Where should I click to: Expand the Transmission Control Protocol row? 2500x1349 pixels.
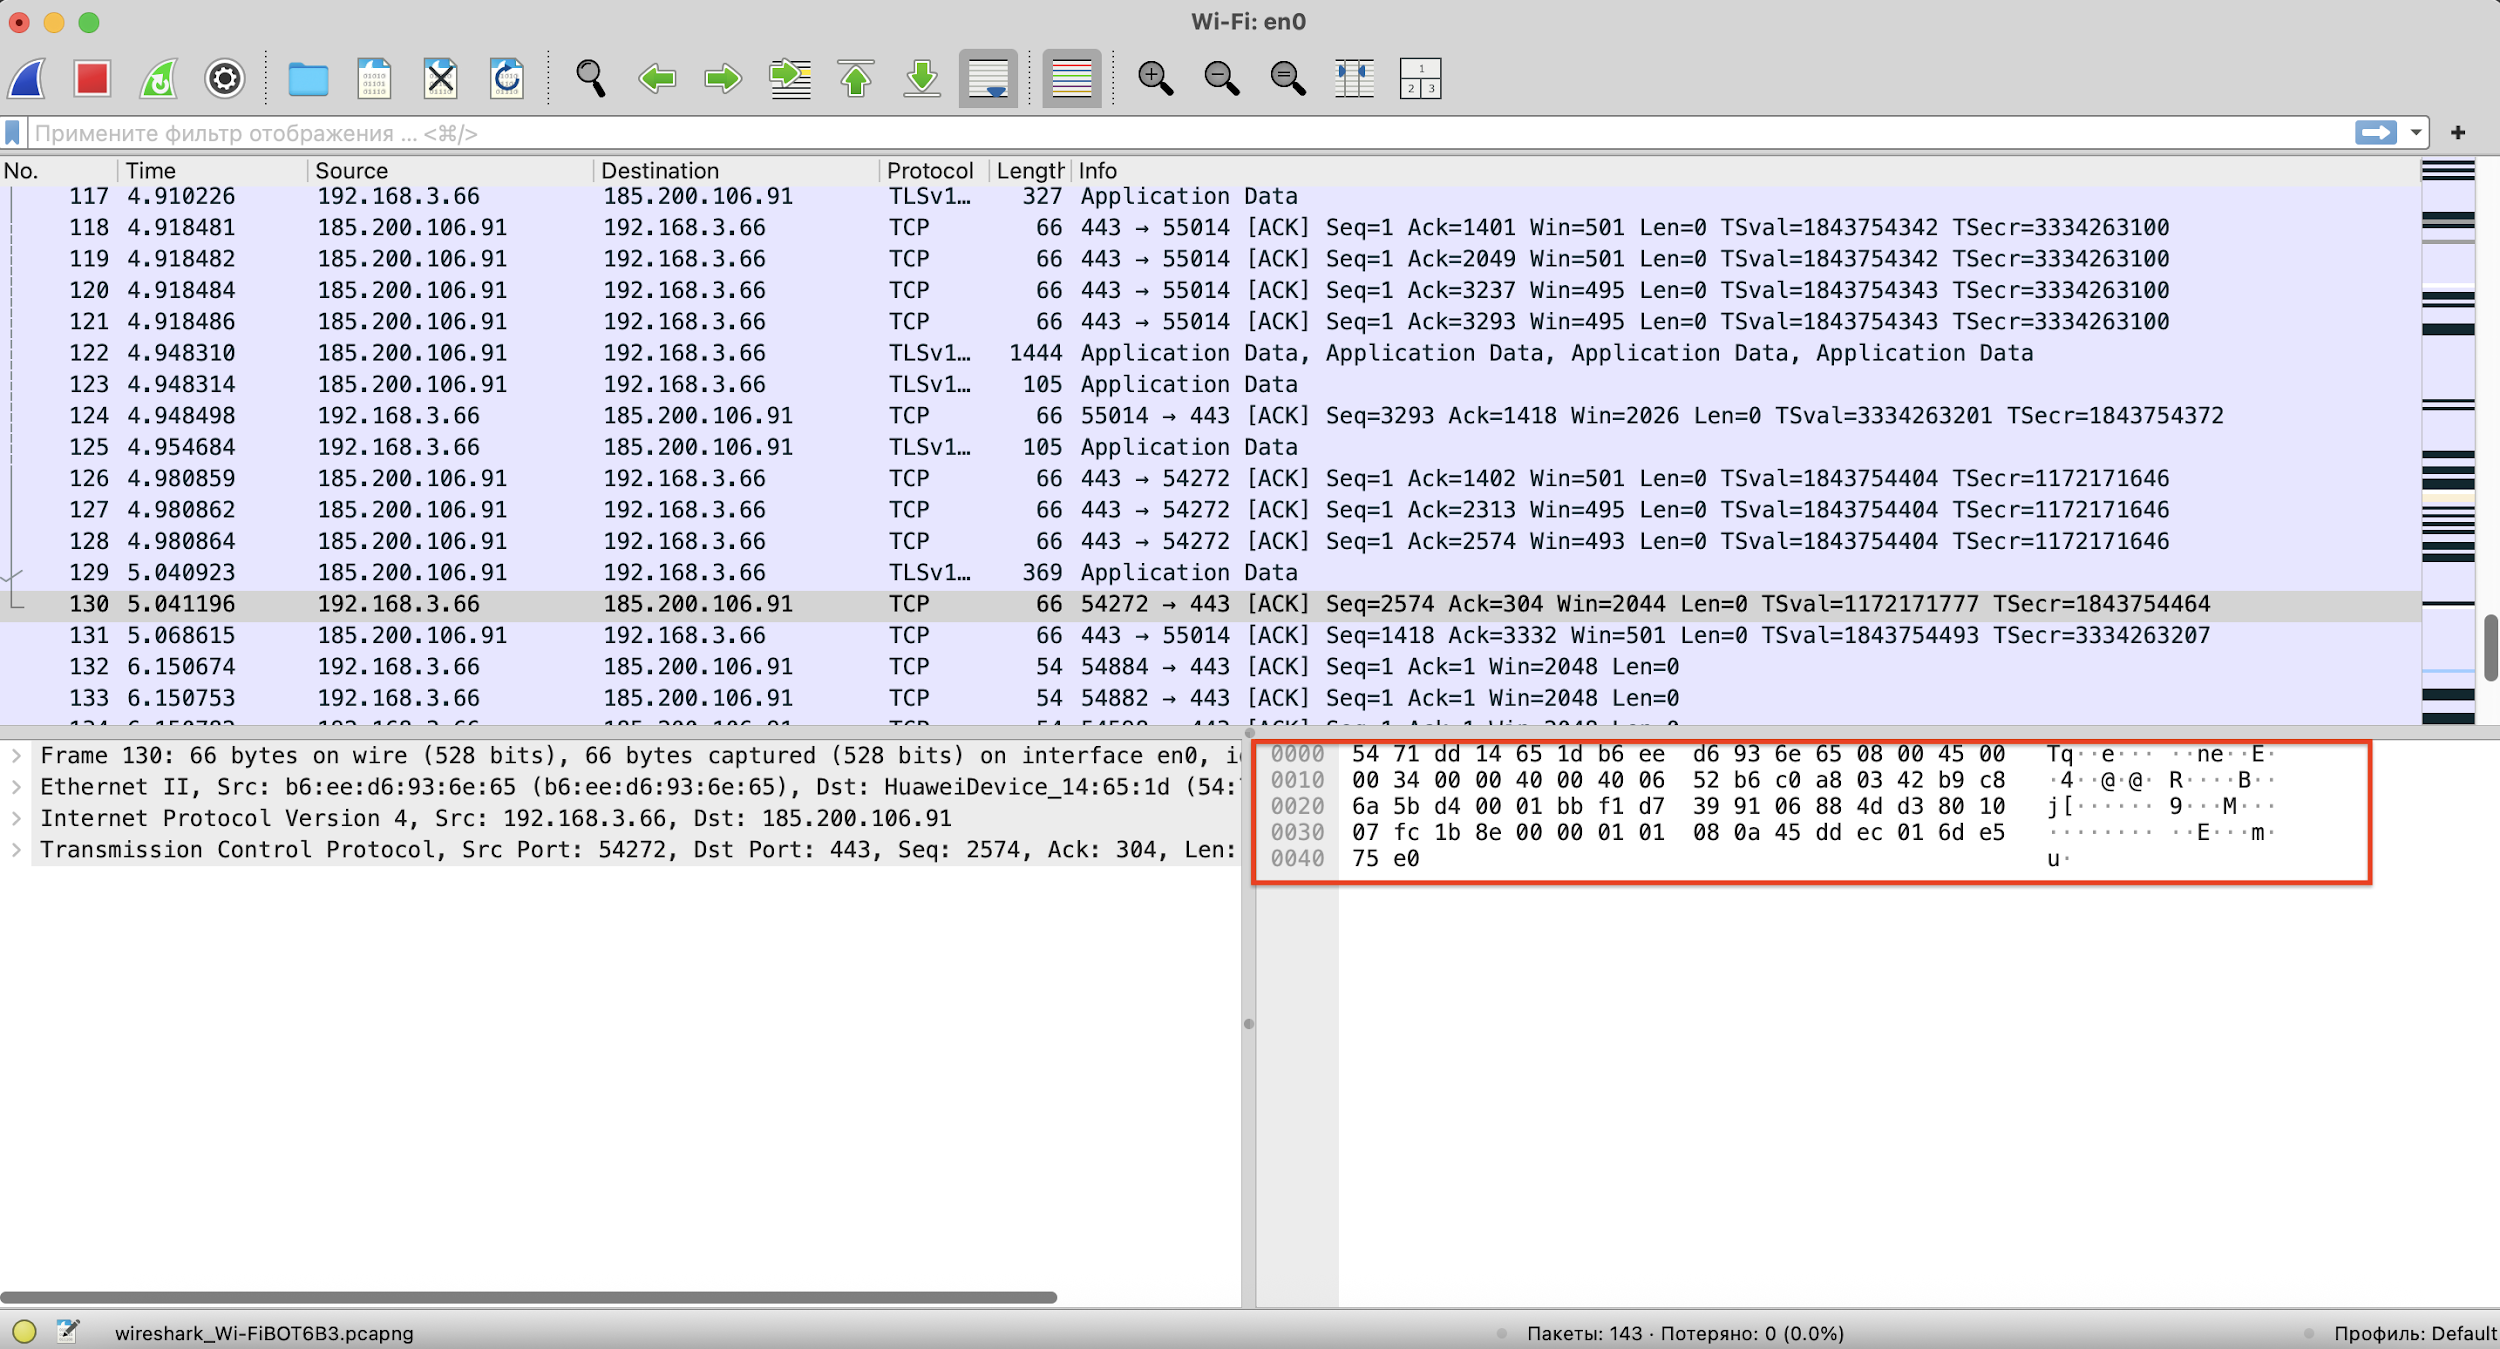click(x=16, y=850)
